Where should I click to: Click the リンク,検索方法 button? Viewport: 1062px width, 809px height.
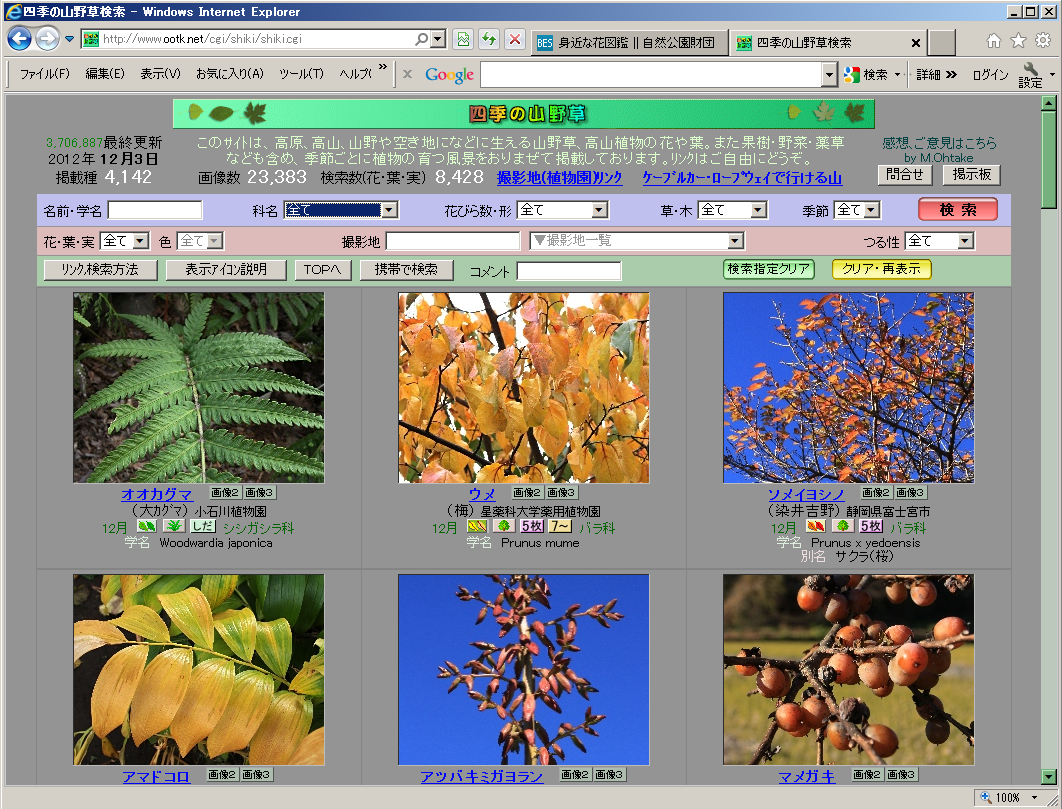(x=100, y=270)
